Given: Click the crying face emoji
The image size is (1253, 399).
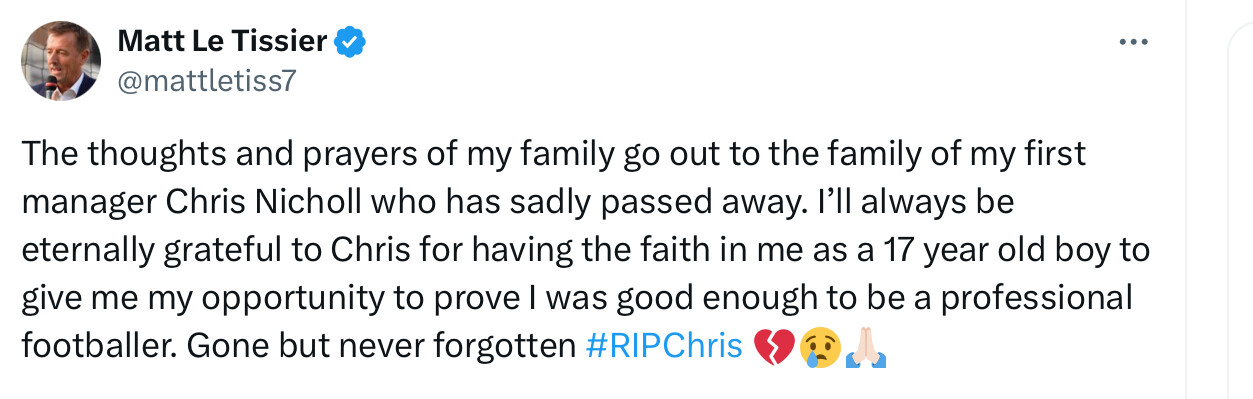Looking at the screenshot, I should coord(818,347).
